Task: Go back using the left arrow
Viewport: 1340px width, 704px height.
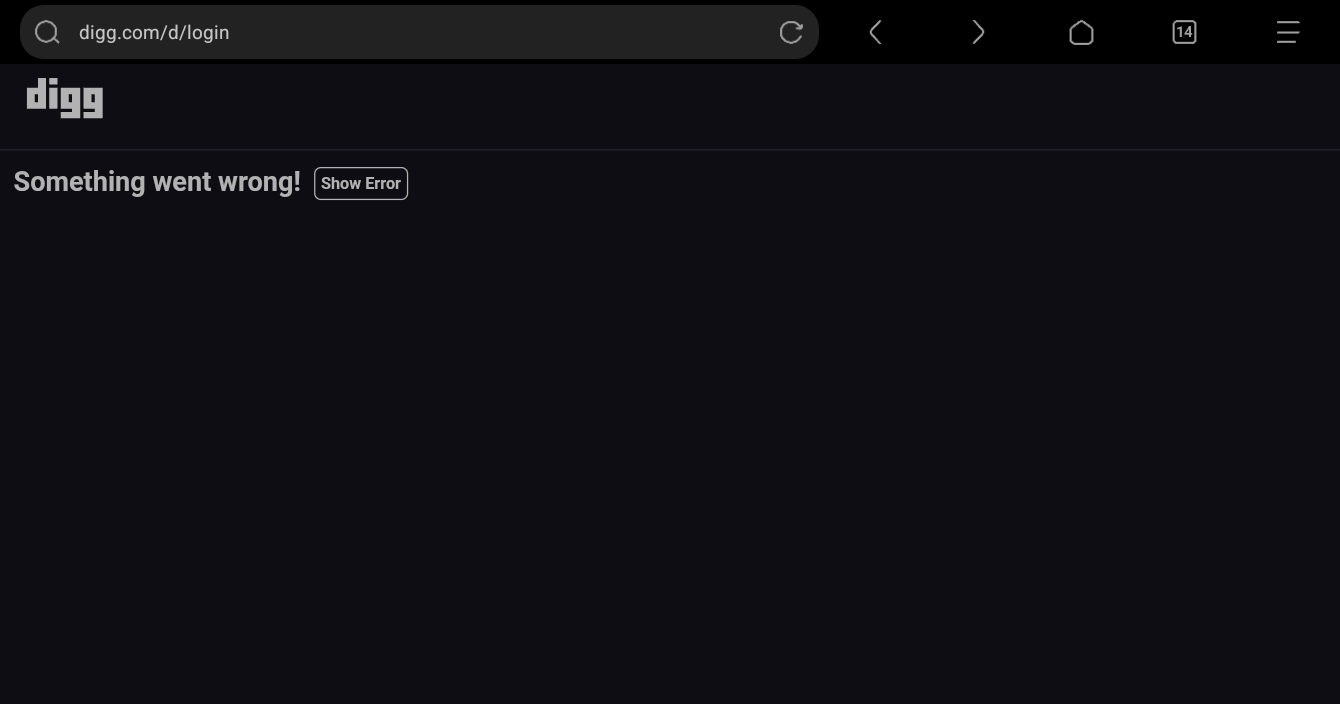Action: coord(875,32)
